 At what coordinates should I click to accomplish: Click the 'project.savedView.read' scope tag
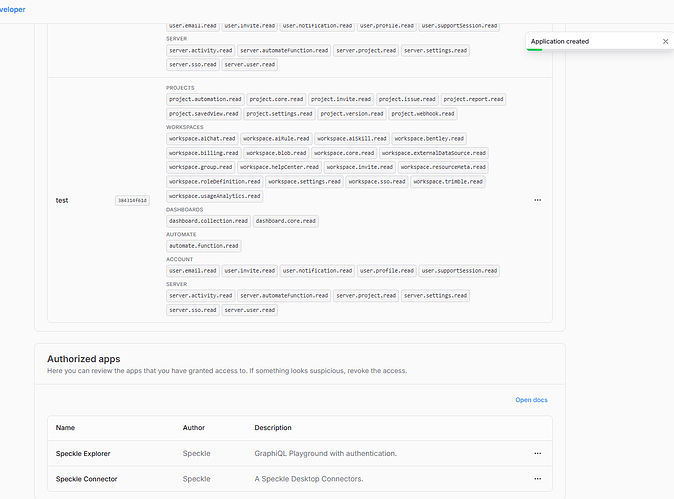point(204,114)
